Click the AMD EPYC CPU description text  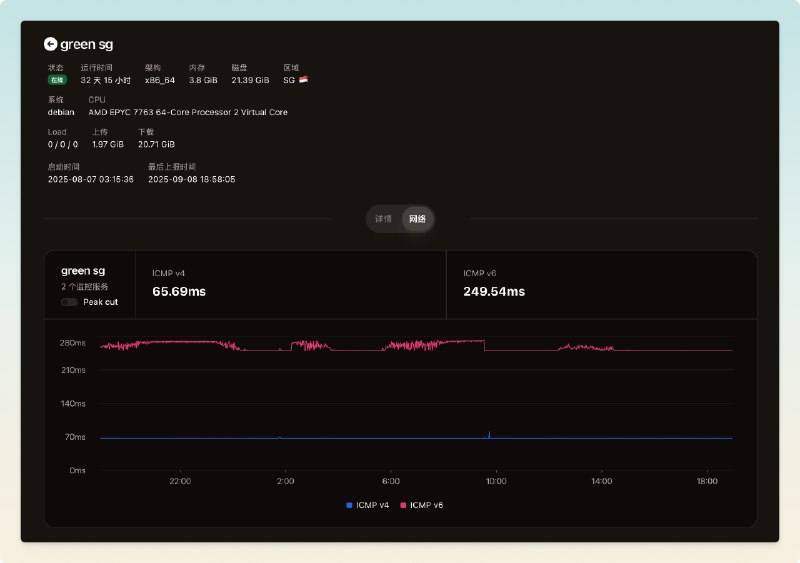tap(188, 112)
